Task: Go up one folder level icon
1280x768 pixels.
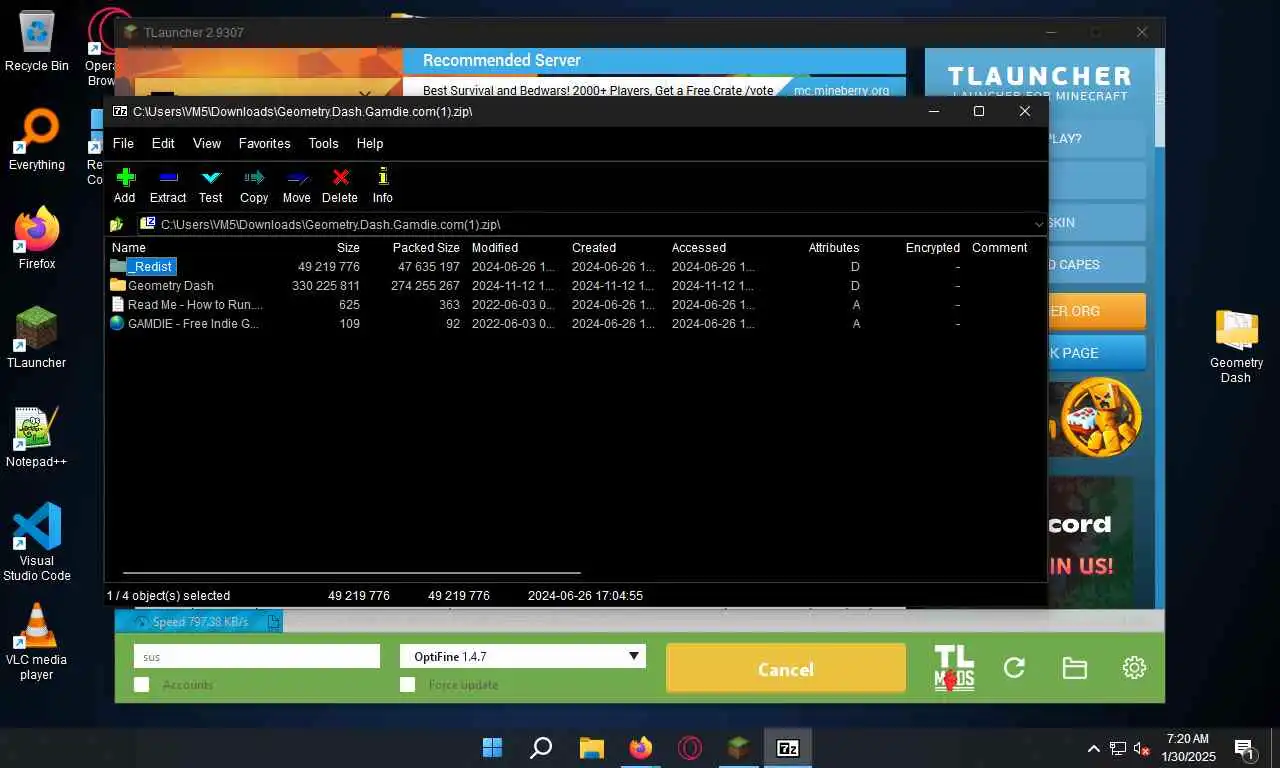Action: click(117, 224)
